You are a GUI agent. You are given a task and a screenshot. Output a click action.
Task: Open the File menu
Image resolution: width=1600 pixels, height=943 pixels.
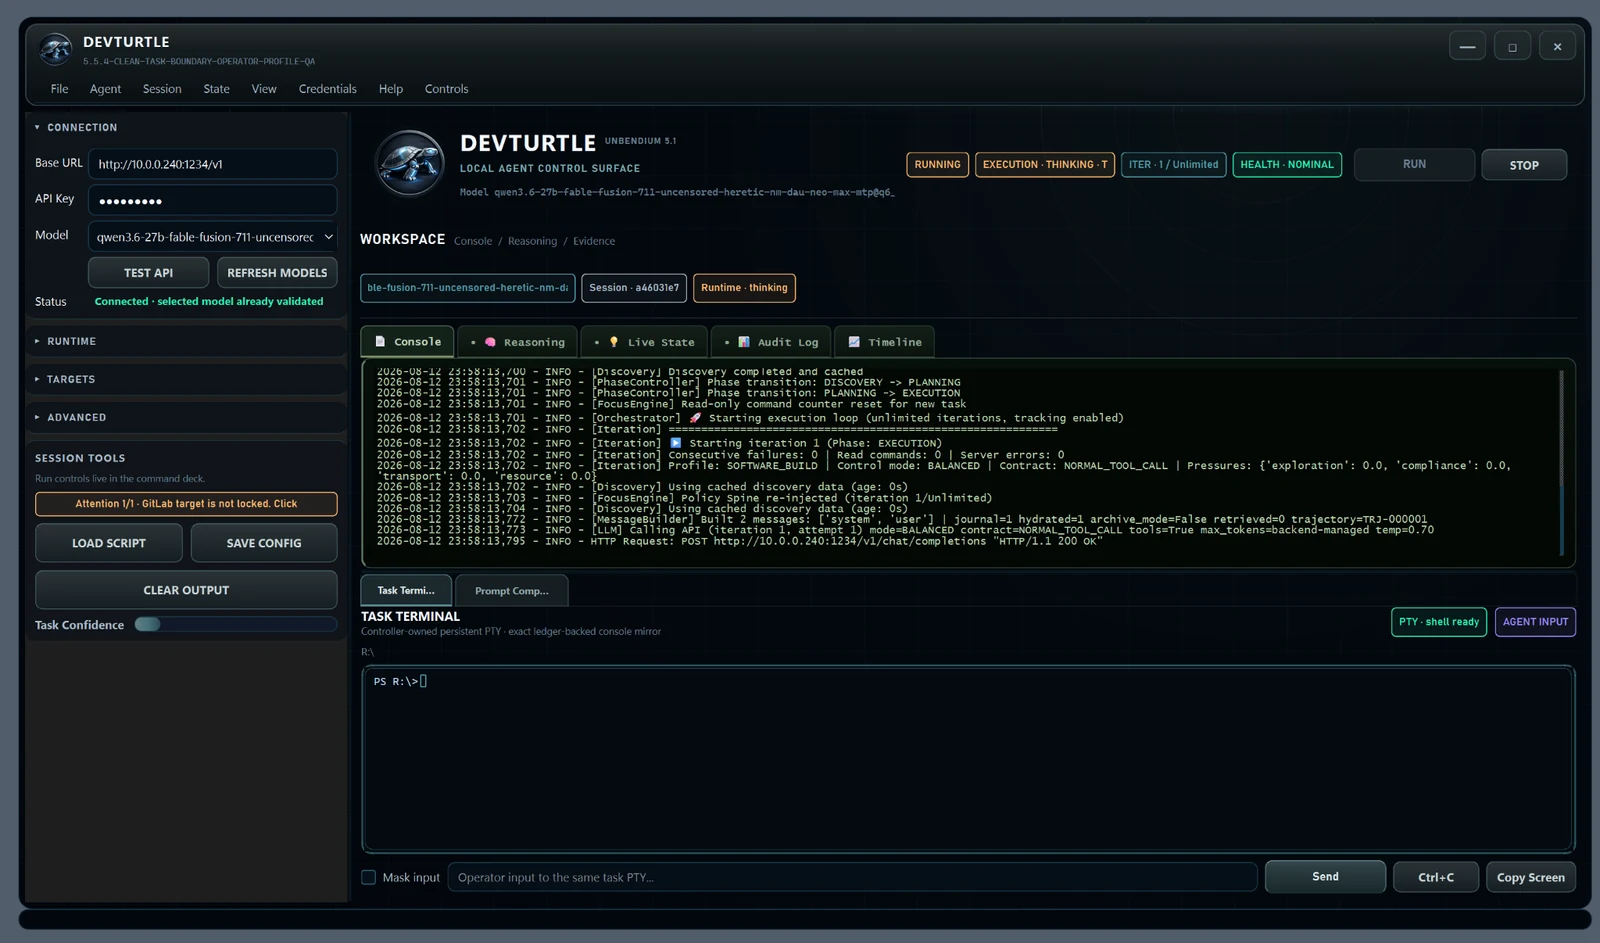tap(60, 89)
